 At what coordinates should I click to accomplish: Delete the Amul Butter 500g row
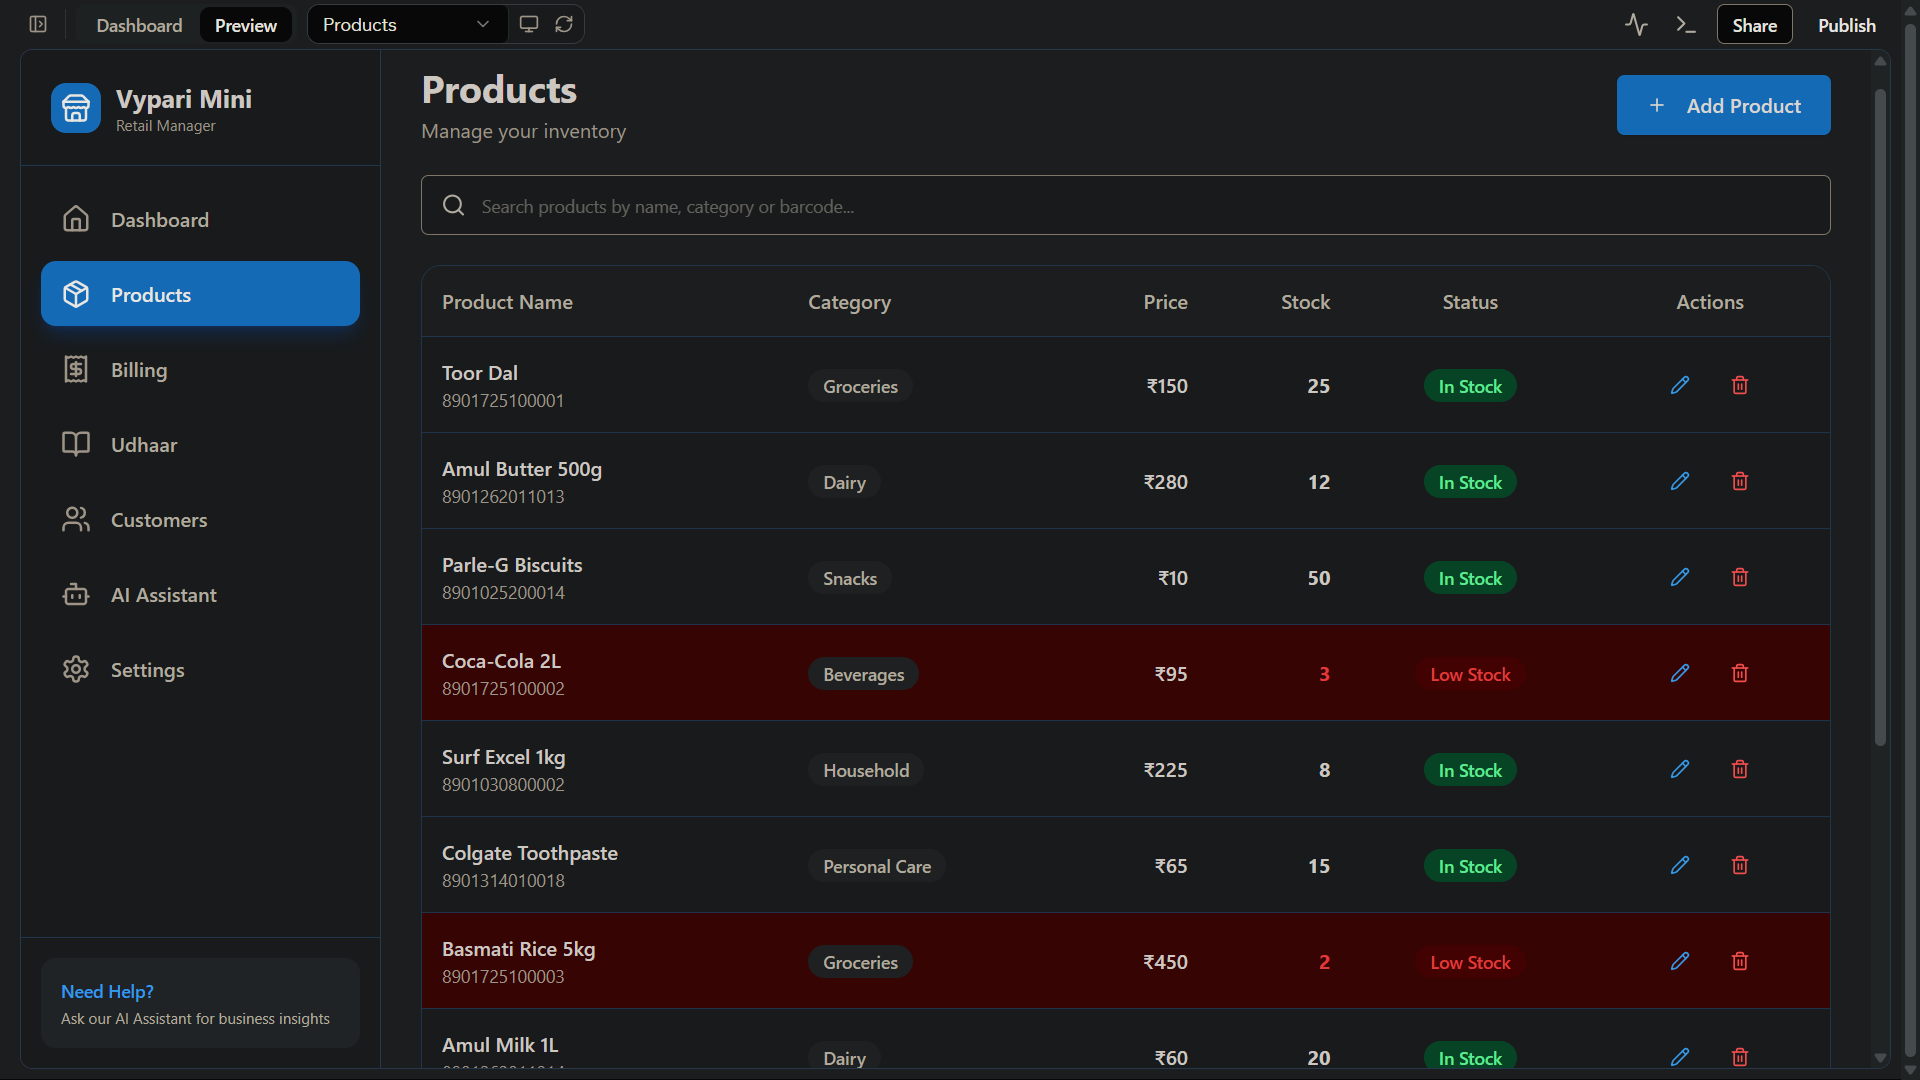[x=1740, y=481]
